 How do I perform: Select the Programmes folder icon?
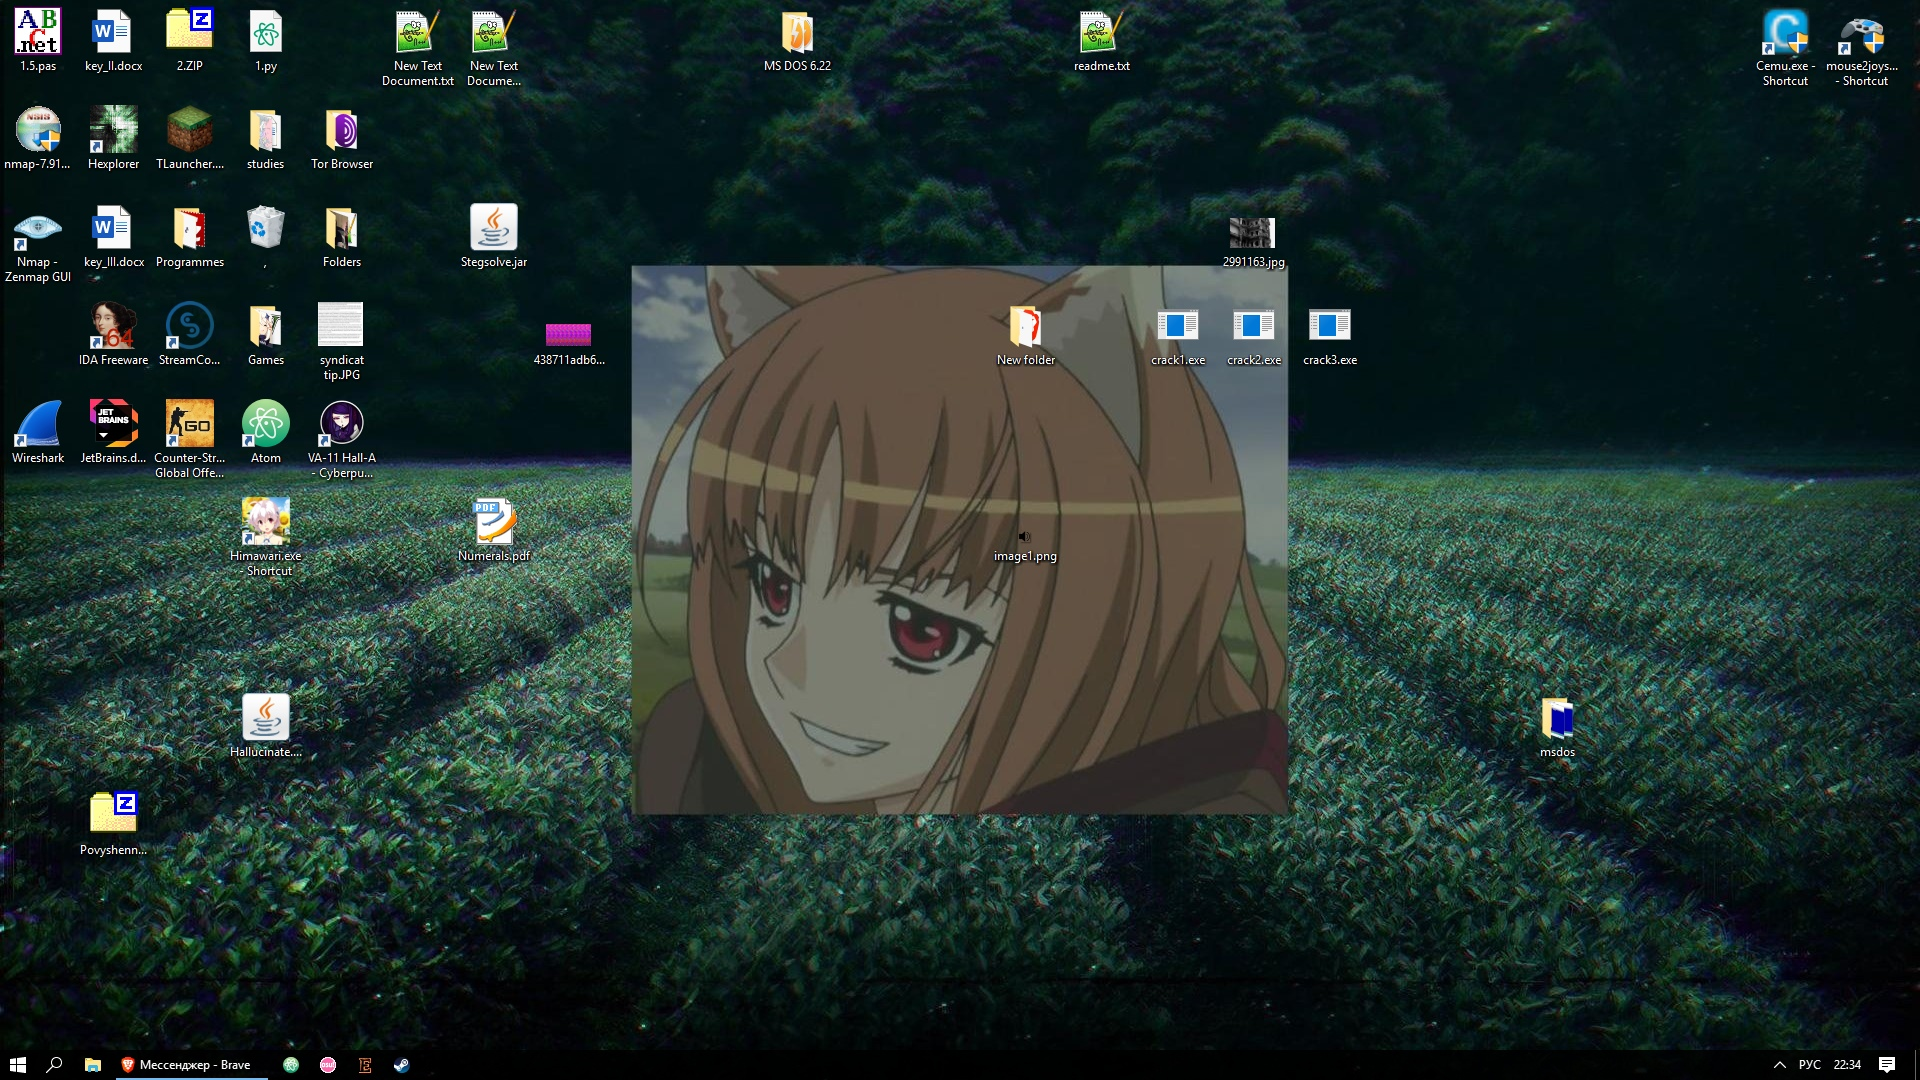click(189, 228)
